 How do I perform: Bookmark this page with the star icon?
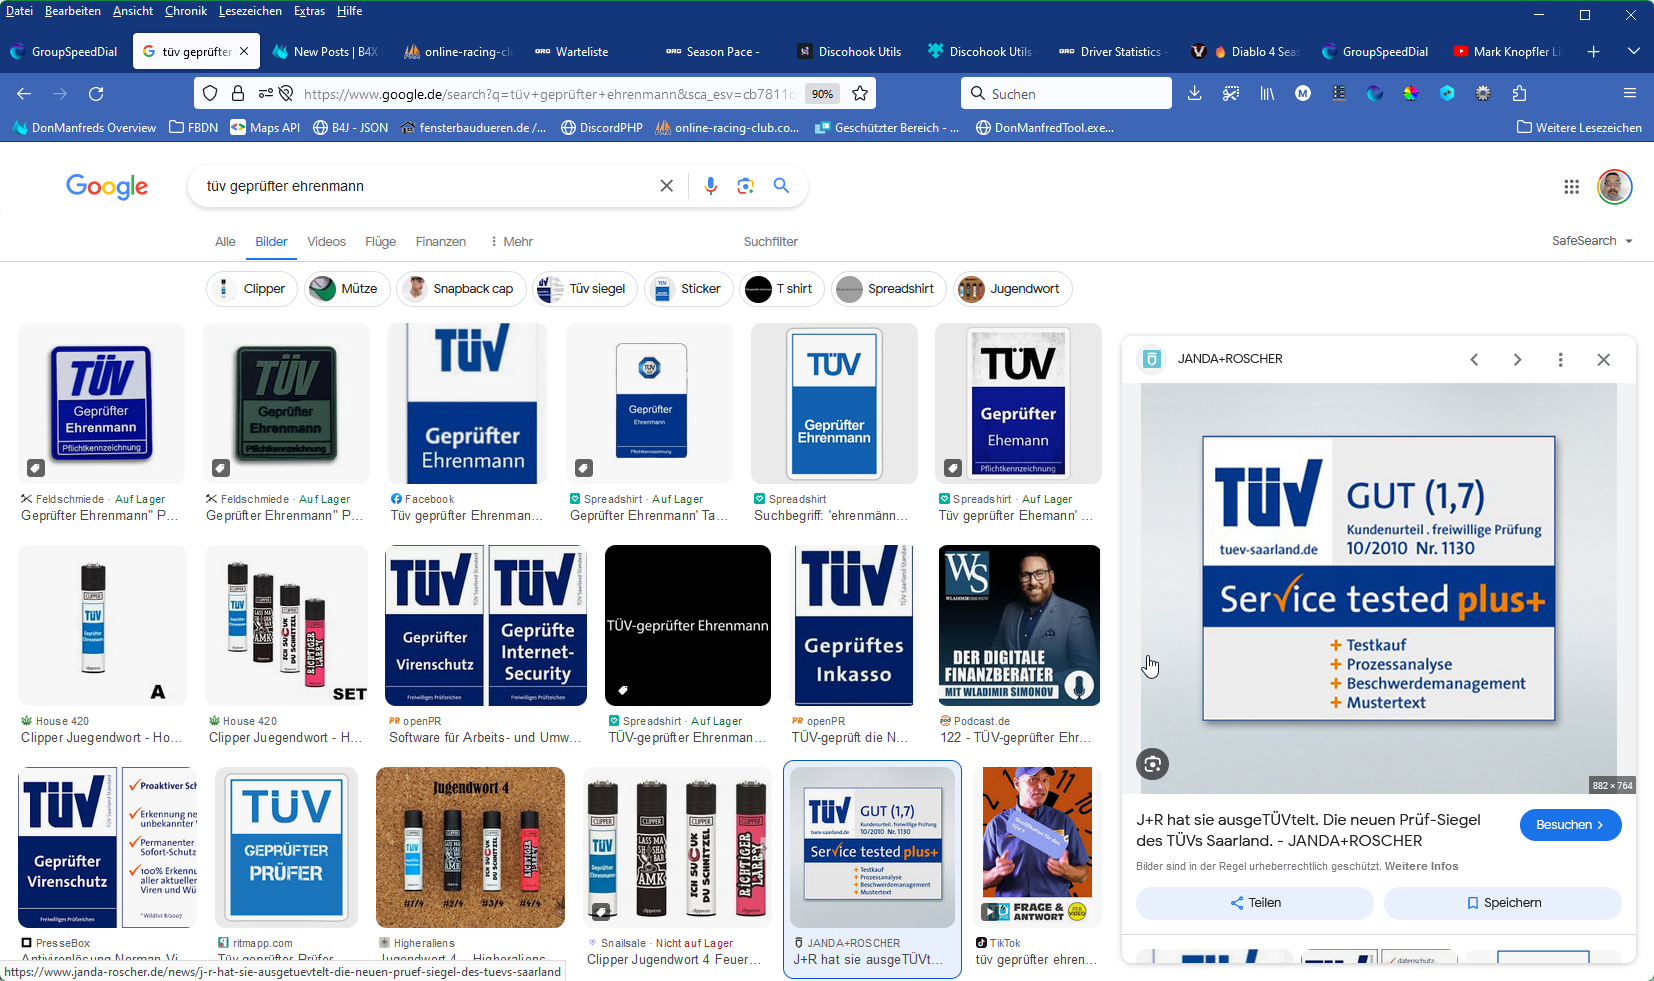(859, 93)
